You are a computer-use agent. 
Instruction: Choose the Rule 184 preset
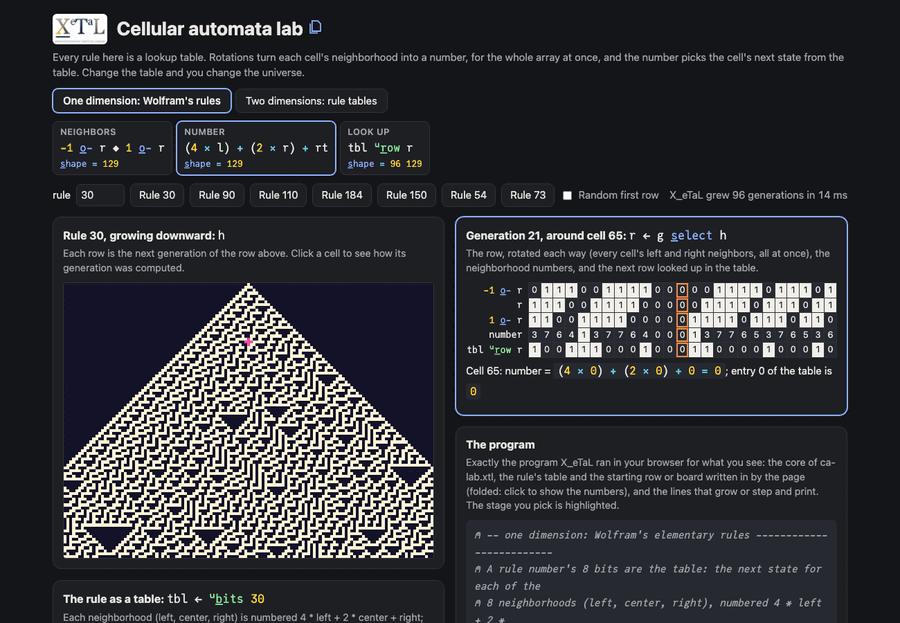click(342, 195)
